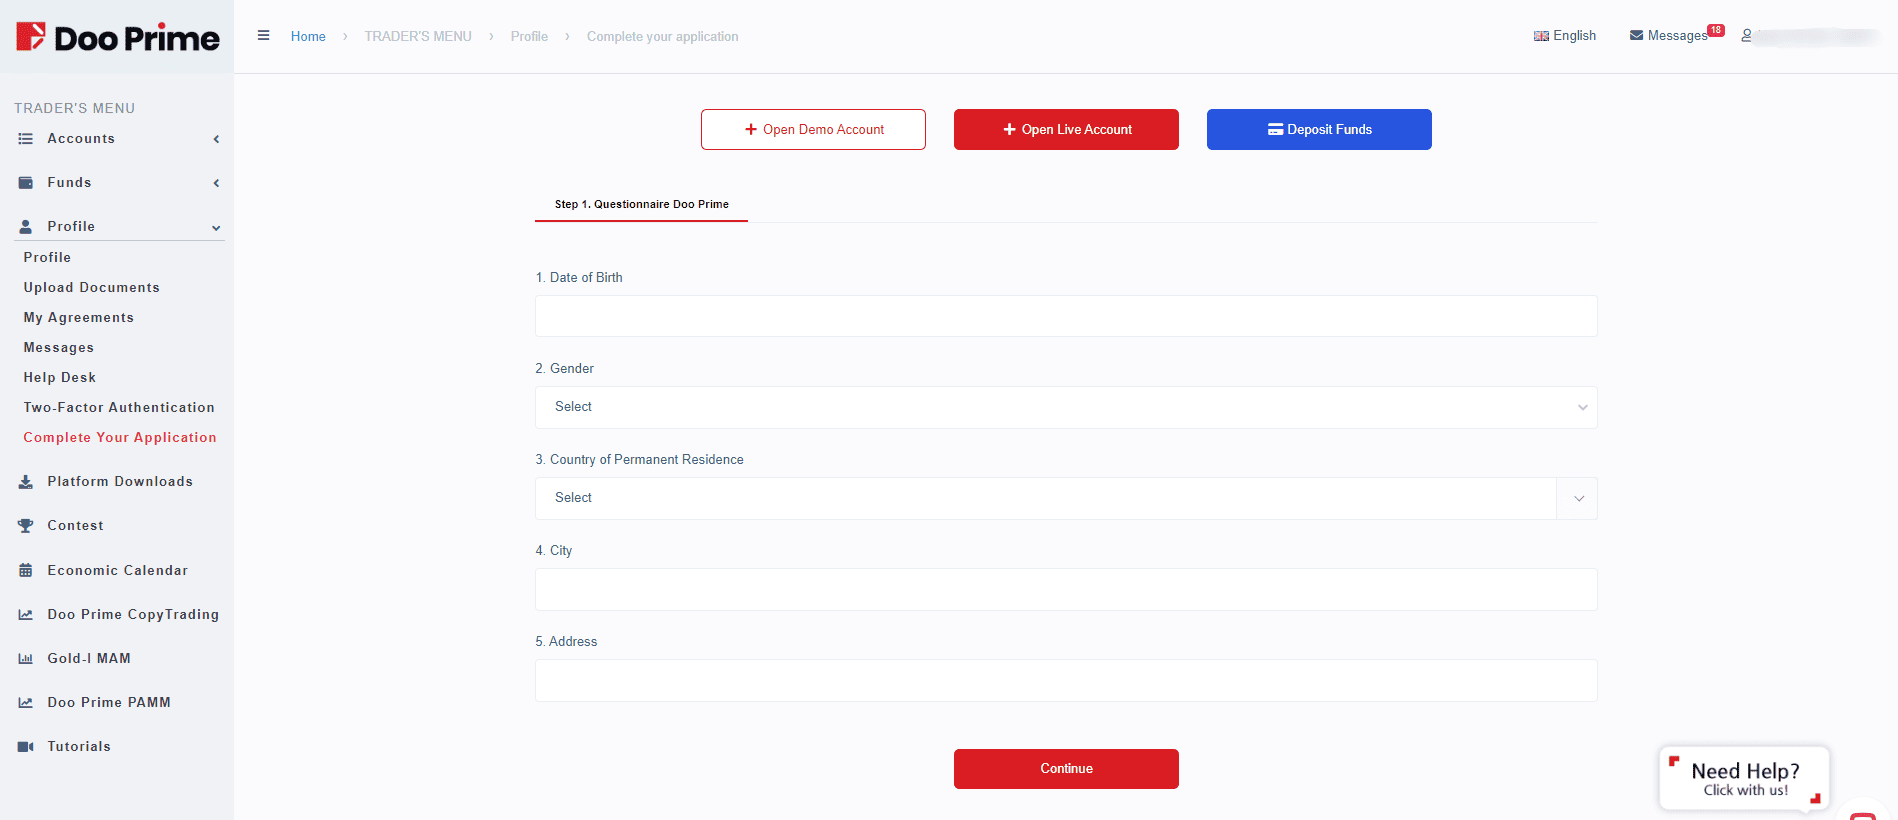The width and height of the screenshot is (1898, 820).
Task: Click the City input field
Action: click(1066, 589)
